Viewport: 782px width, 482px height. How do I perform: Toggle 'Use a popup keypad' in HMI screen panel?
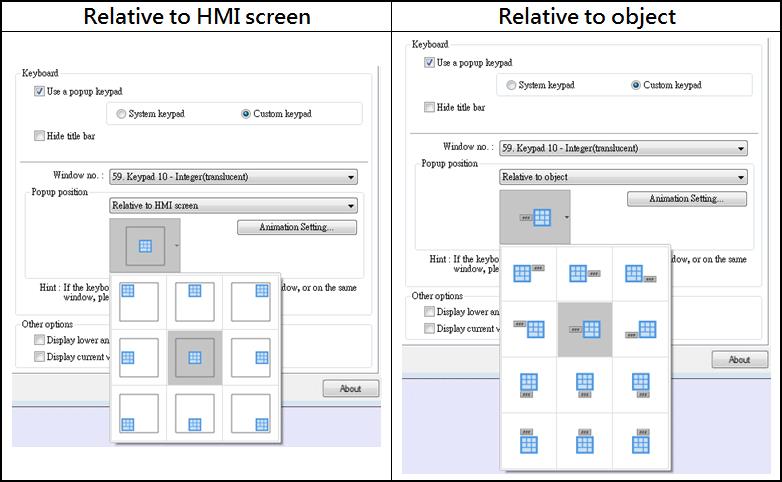40,92
